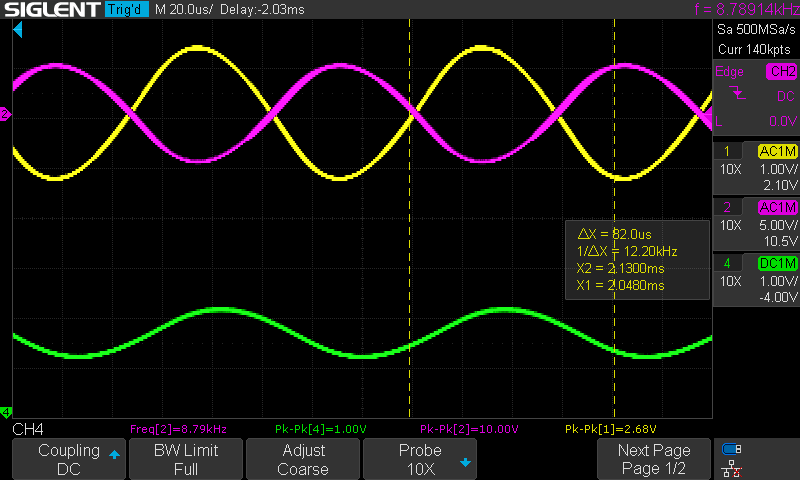Select the green channel 4 ground marker
800x480 pixels.
point(5,412)
